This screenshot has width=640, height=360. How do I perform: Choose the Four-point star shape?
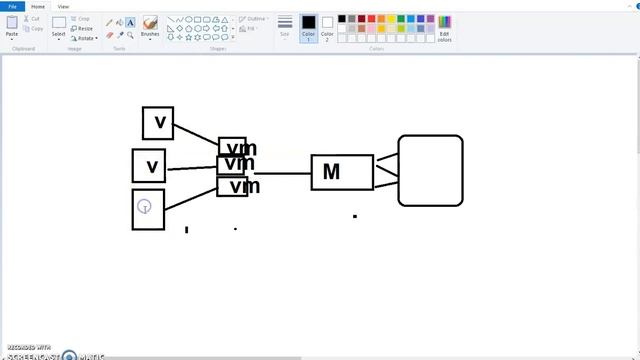coord(180,37)
